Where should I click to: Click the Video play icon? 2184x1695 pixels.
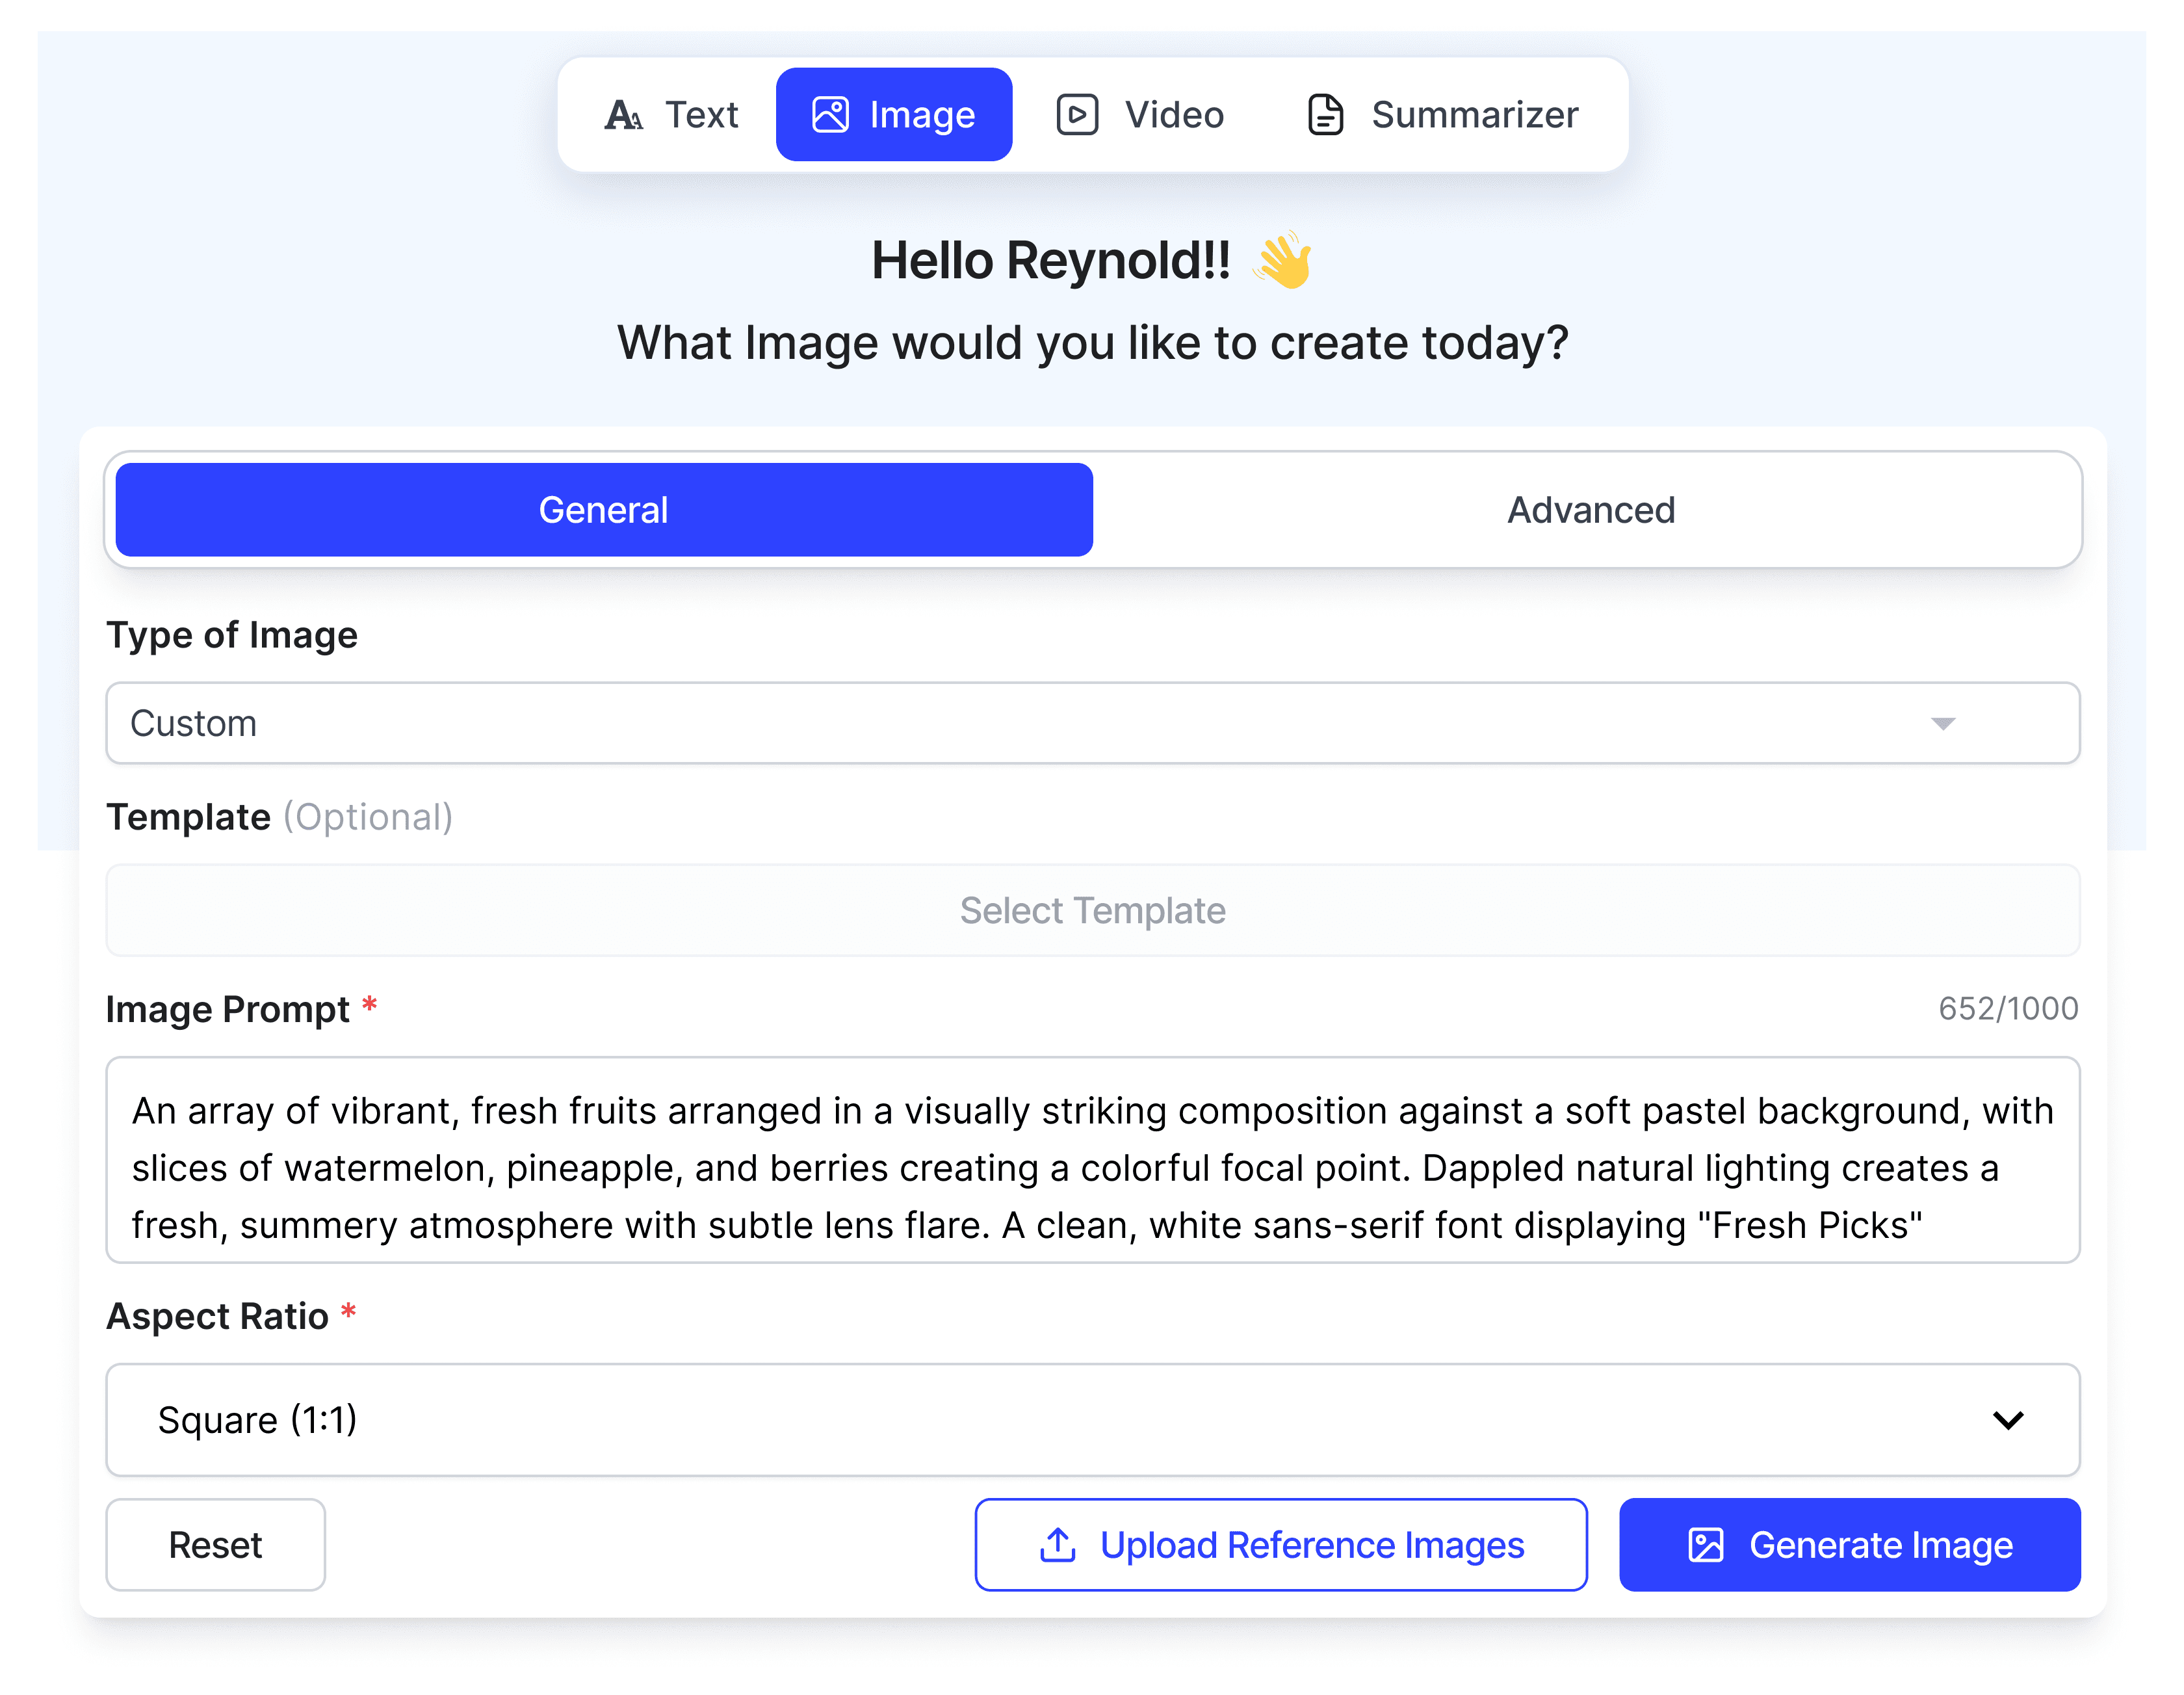[x=1077, y=115]
